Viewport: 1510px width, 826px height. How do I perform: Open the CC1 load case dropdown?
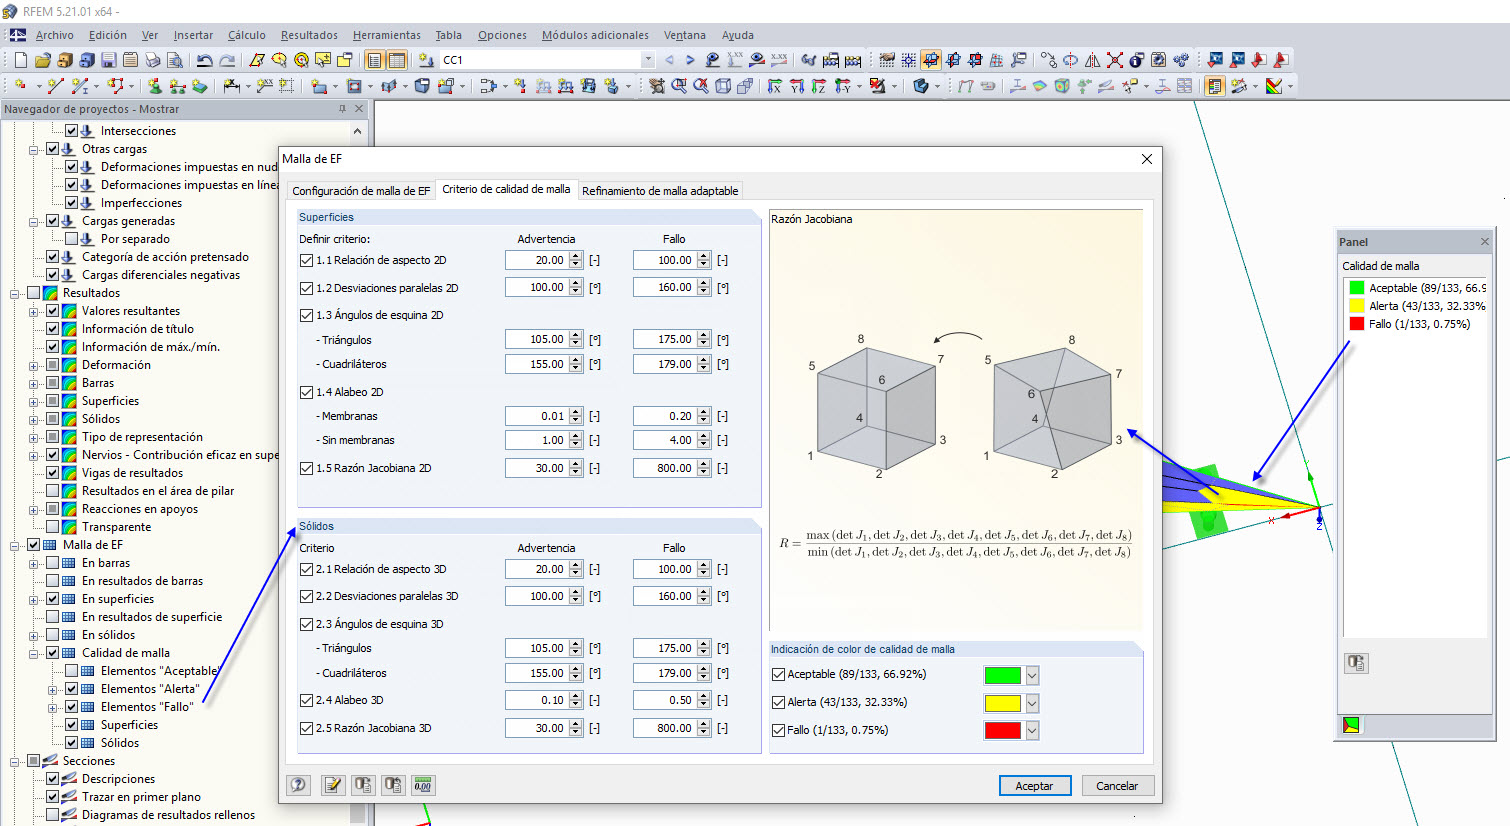(x=648, y=60)
